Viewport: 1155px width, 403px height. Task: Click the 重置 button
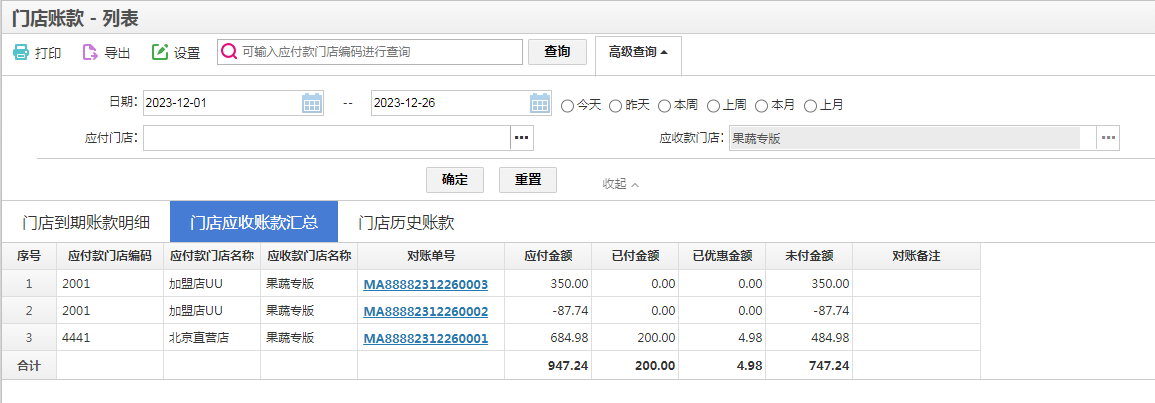coord(528,180)
